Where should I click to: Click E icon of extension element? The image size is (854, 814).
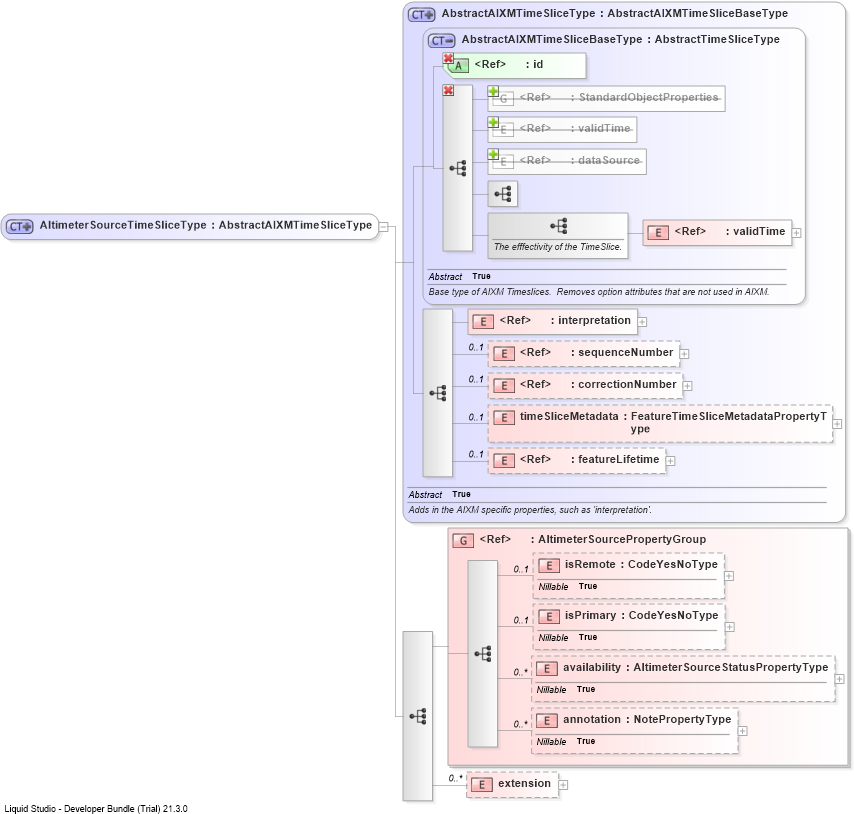[x=481, y=785]
